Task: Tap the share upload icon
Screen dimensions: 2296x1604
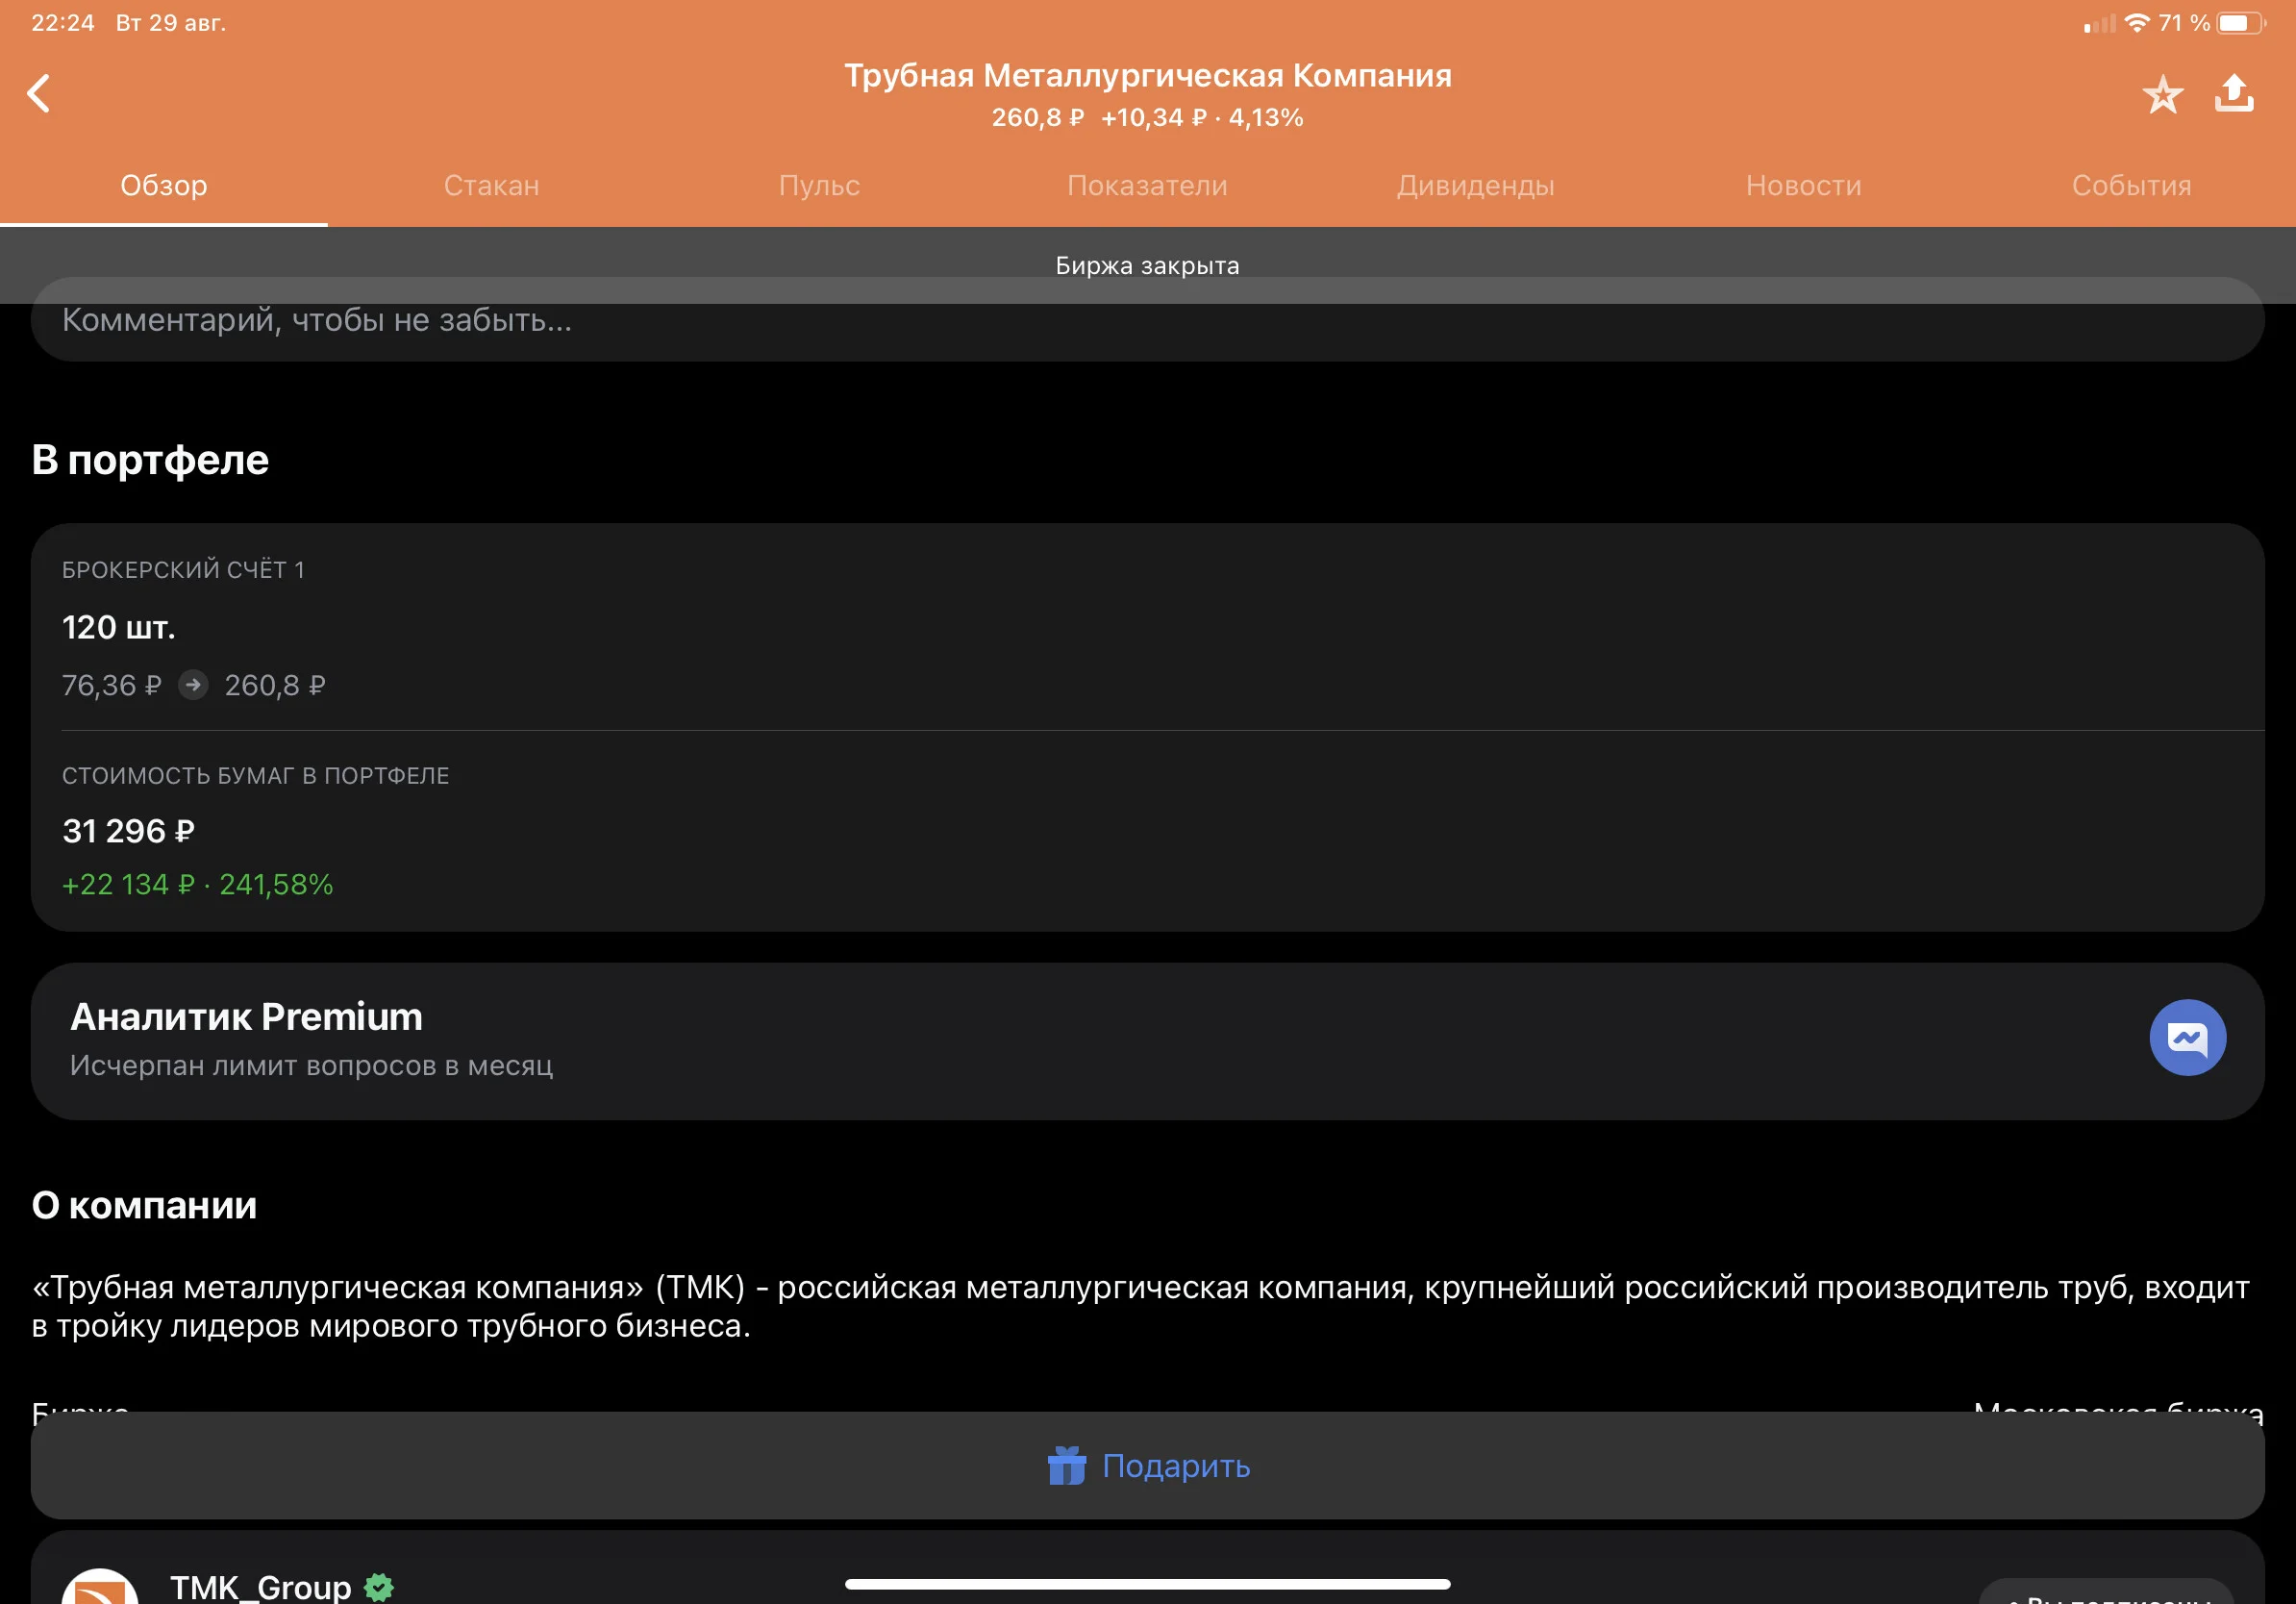Action: 2234,93
